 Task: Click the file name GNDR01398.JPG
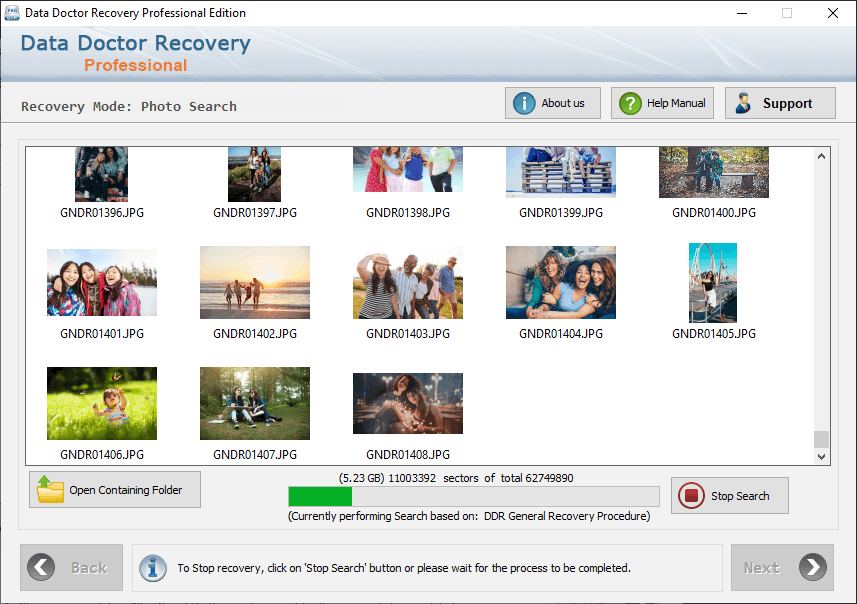click(x=408, y=213)
